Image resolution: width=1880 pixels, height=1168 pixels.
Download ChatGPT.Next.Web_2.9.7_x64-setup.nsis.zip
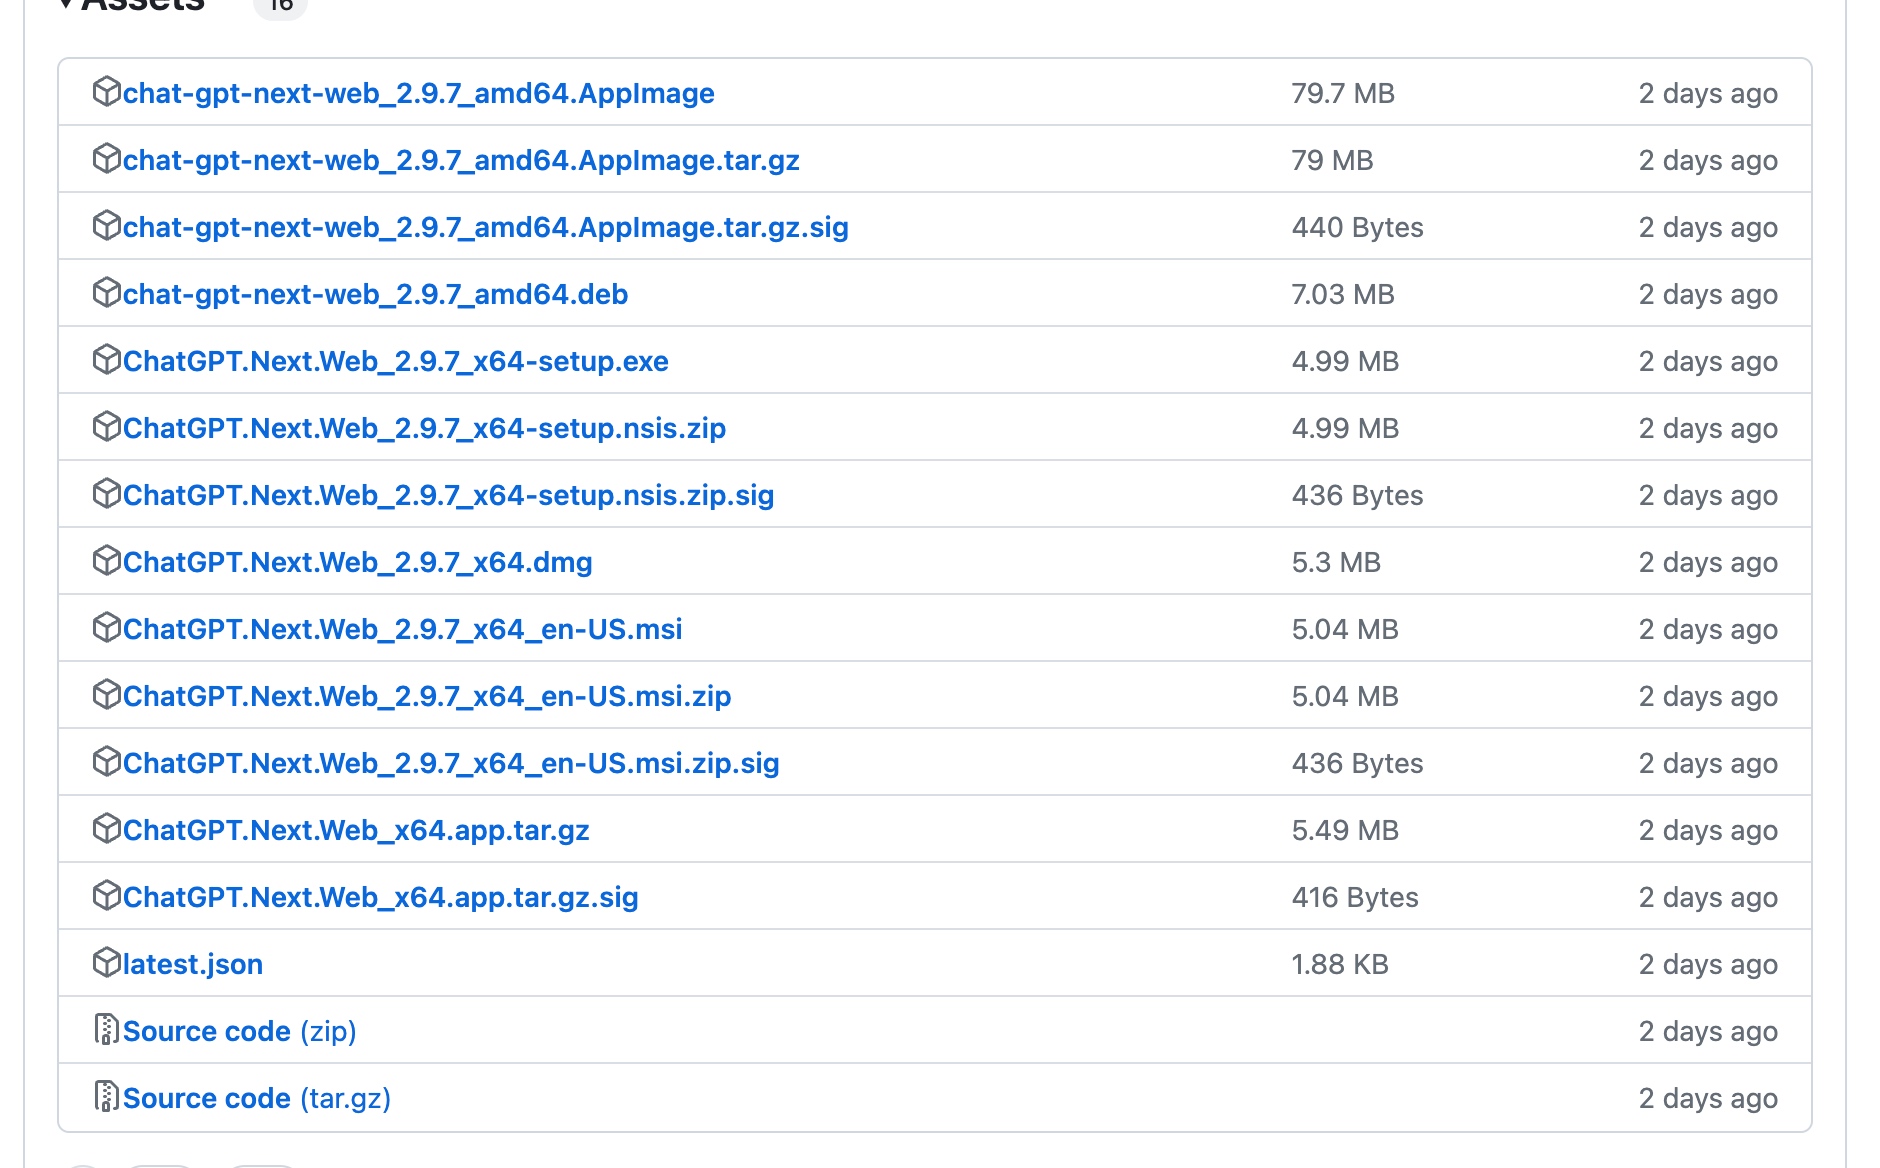point(424,428)
